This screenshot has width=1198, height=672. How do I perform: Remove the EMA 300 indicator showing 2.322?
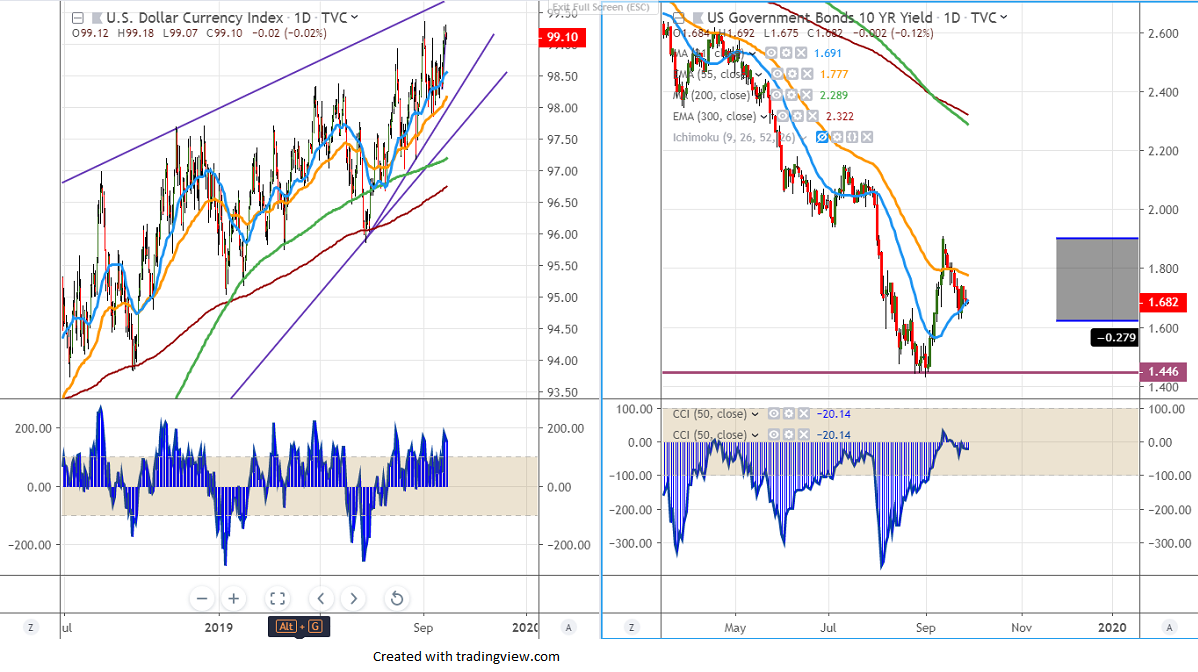[x=812, y=116]
